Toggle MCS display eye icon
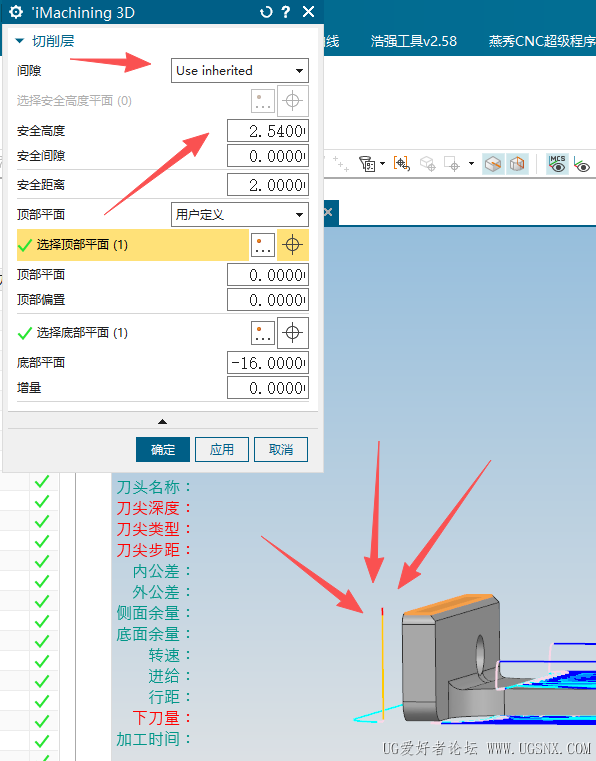This screenshot has height=761, width=596. click(x=557, y=164)
